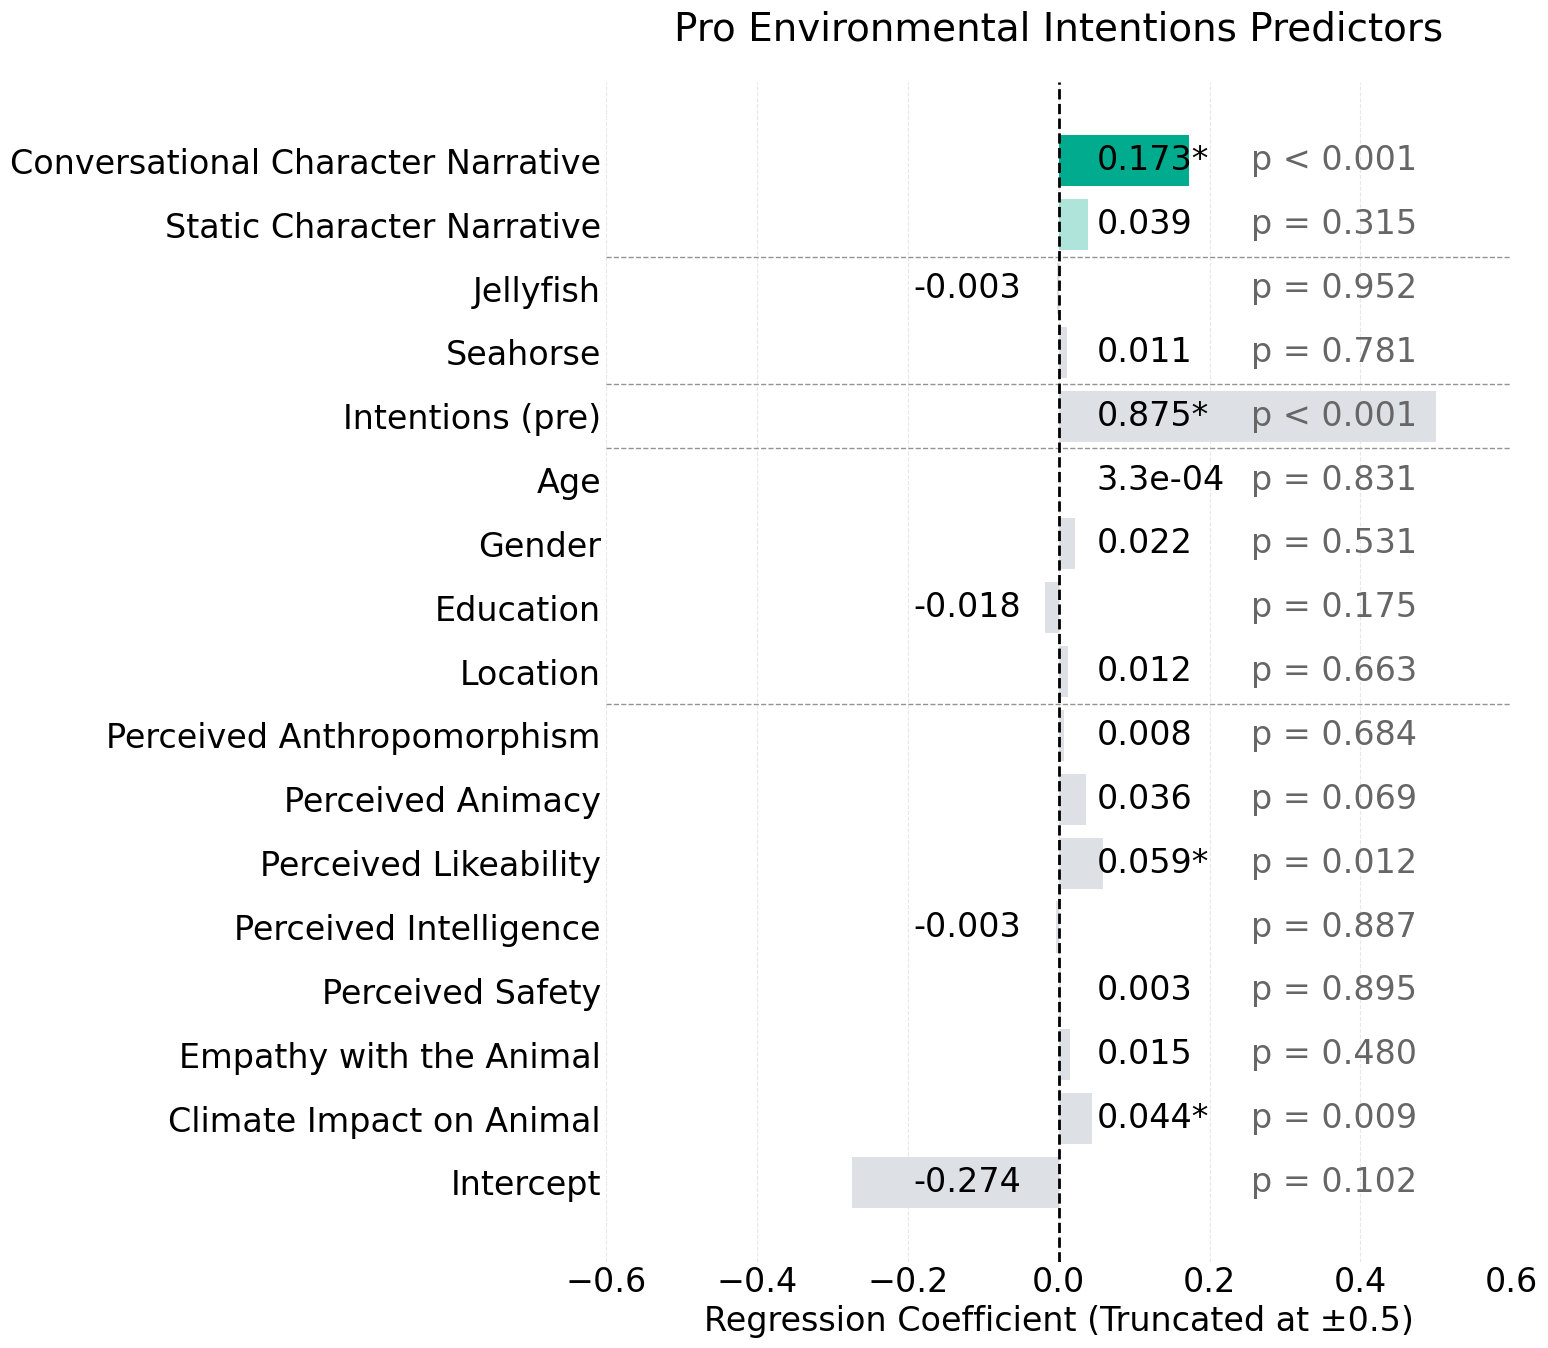Click the Jellyfish row label
The image size is (1548, 1348).
536,291
